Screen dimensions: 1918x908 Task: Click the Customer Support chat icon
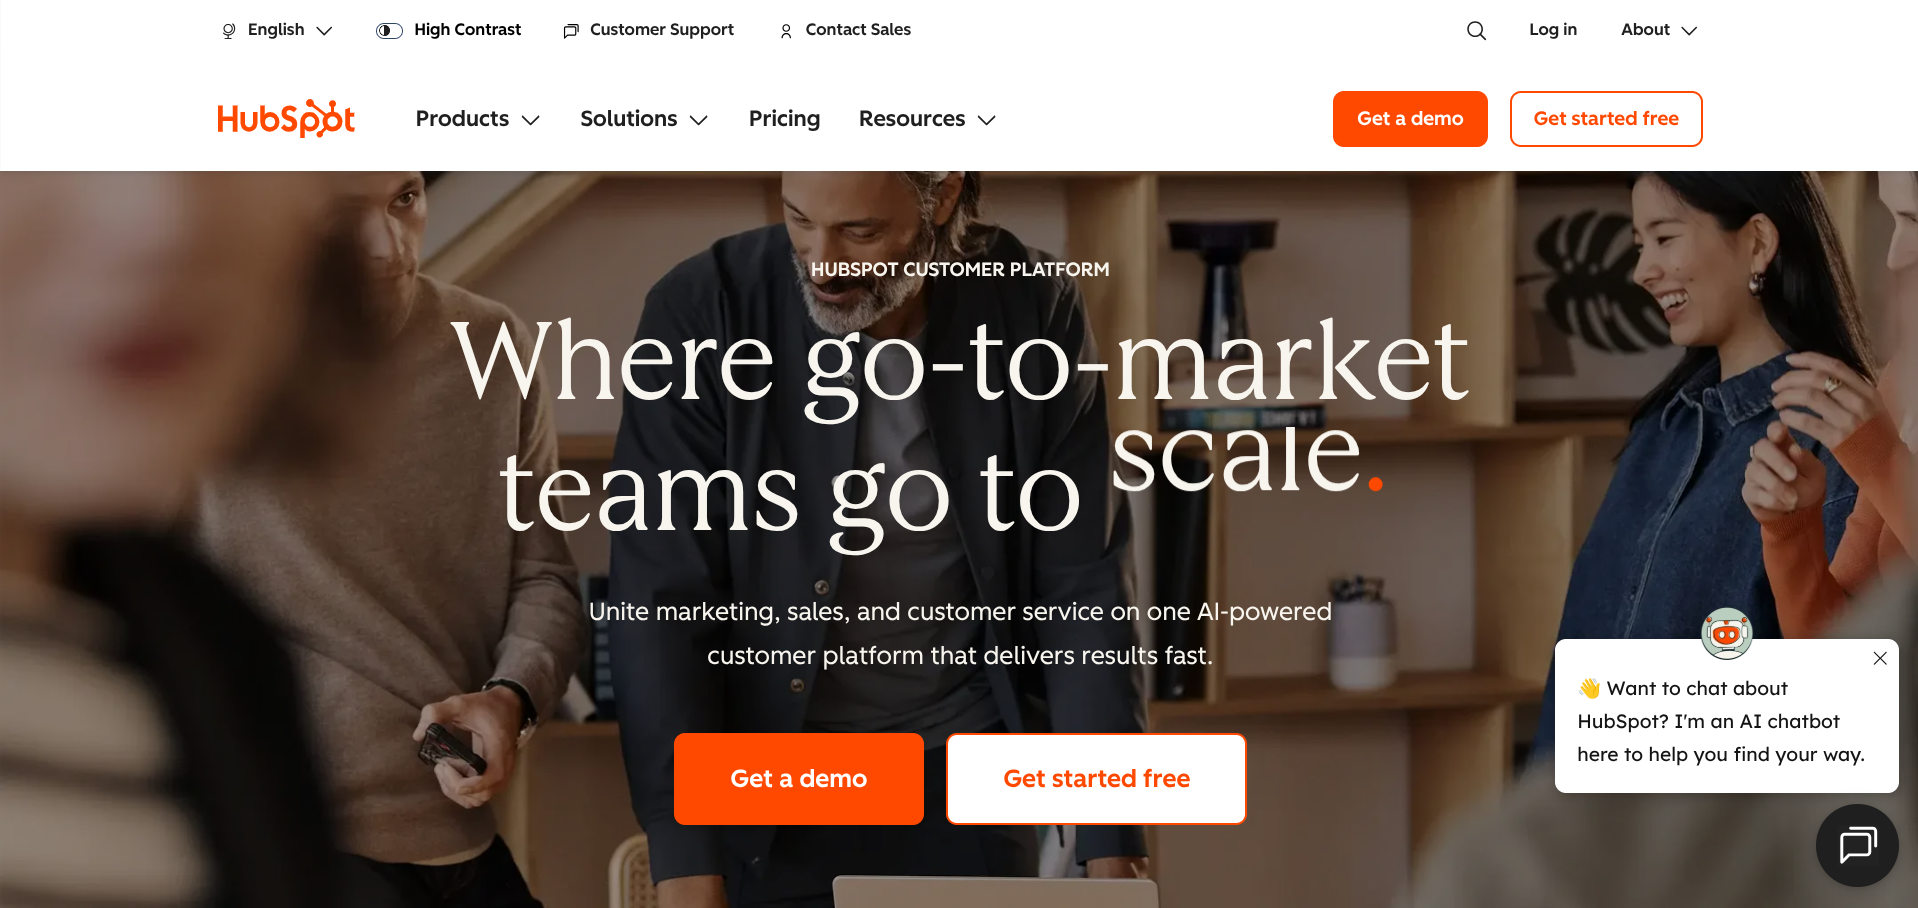click(x=571, y=31)
